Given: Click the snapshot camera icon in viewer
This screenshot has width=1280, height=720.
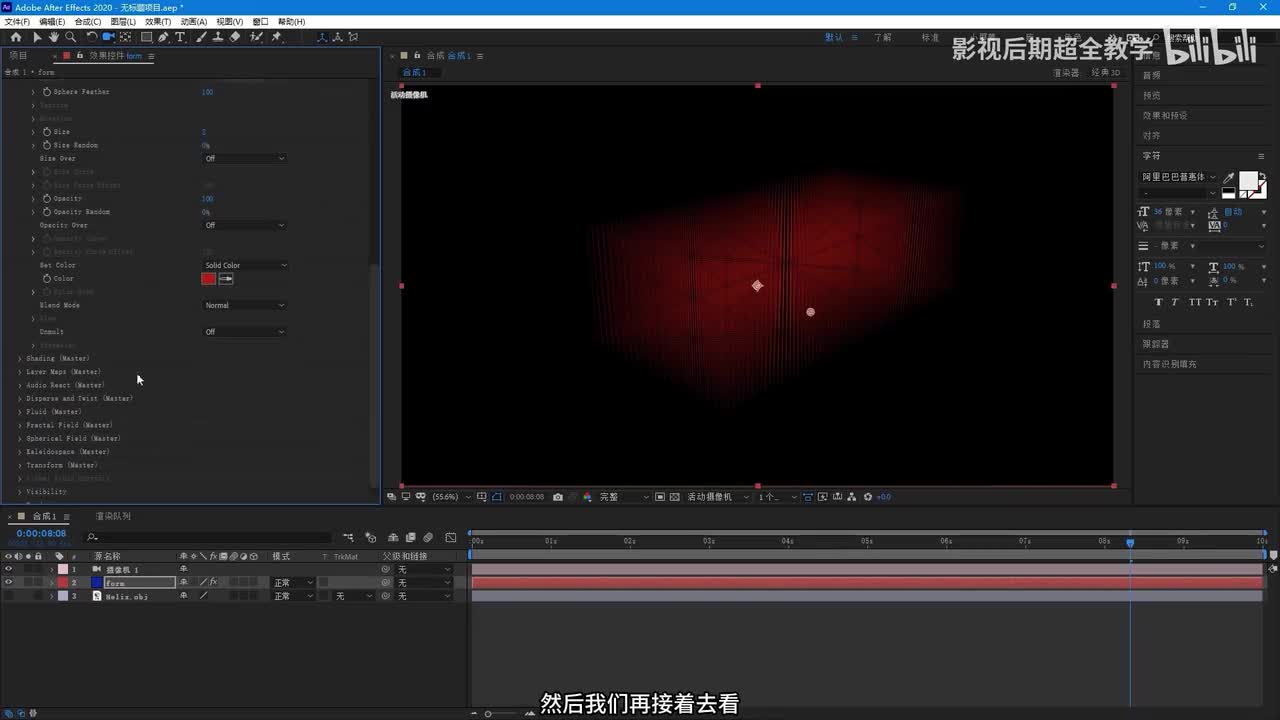Looking at the screenshot, I should [x=558, y=497].
